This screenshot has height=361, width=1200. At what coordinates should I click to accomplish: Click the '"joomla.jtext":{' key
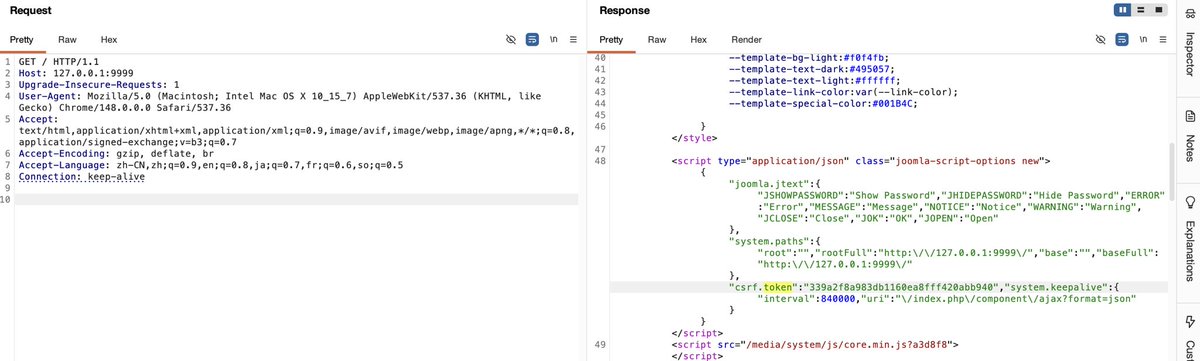coord(776,184)
